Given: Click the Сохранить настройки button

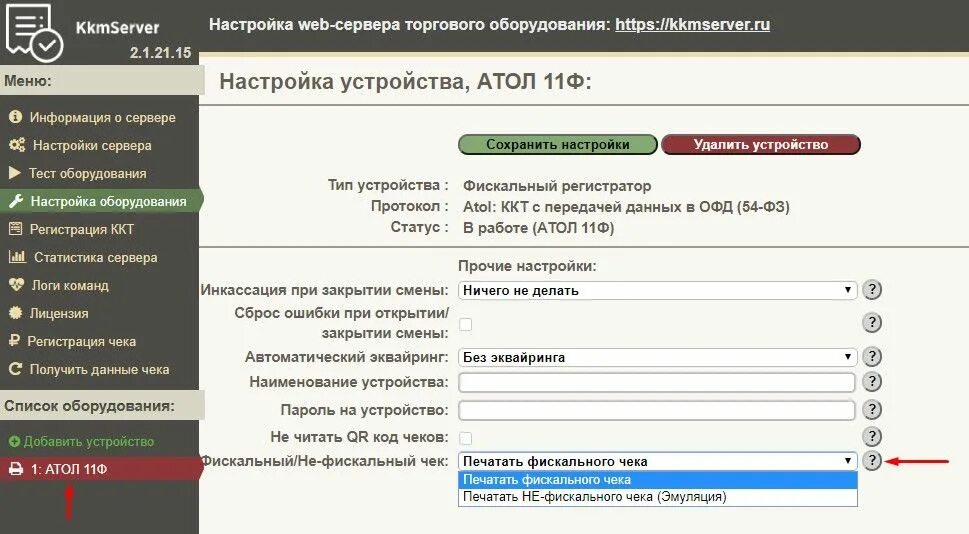Looking at the screenshot, I should pos(557,145).
